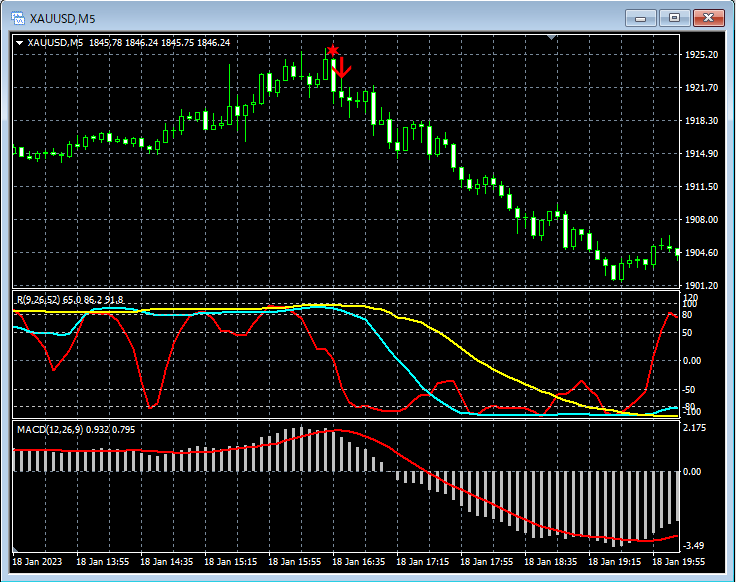Click price level 1908.00 on the scale
Screen dimensions: 737x582
pyautogui.click(x=701, y=220)
